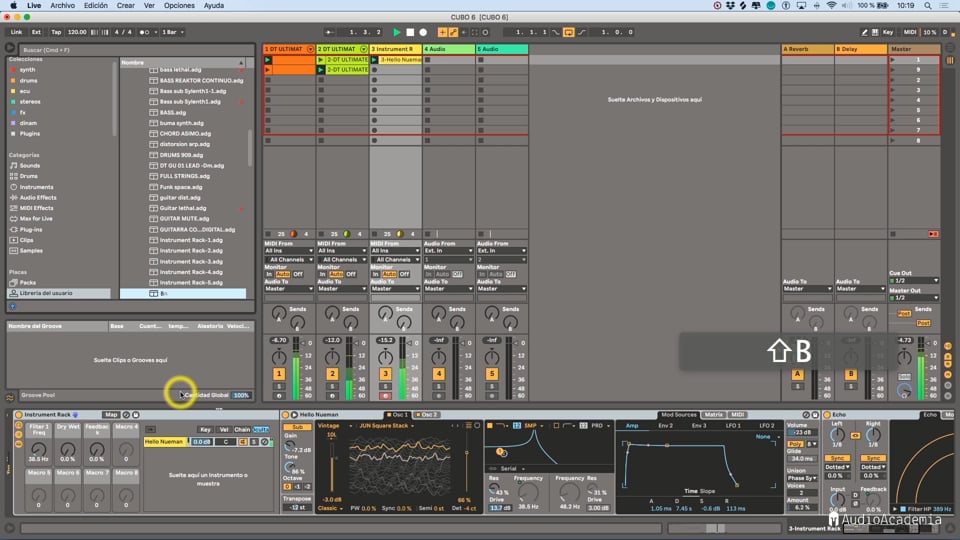
Task: Open the Master Out 1/2 dropdown
Action: tap(914, 298)
